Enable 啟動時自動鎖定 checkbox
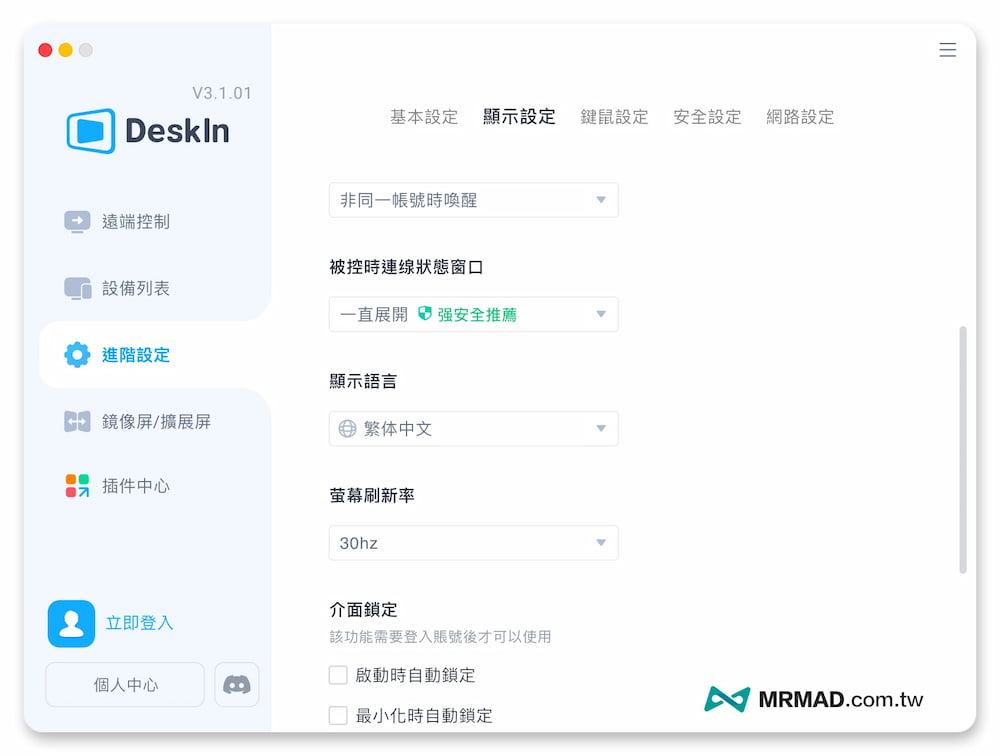This screenshot has height=756, width=1000. [x=338, y=675]
